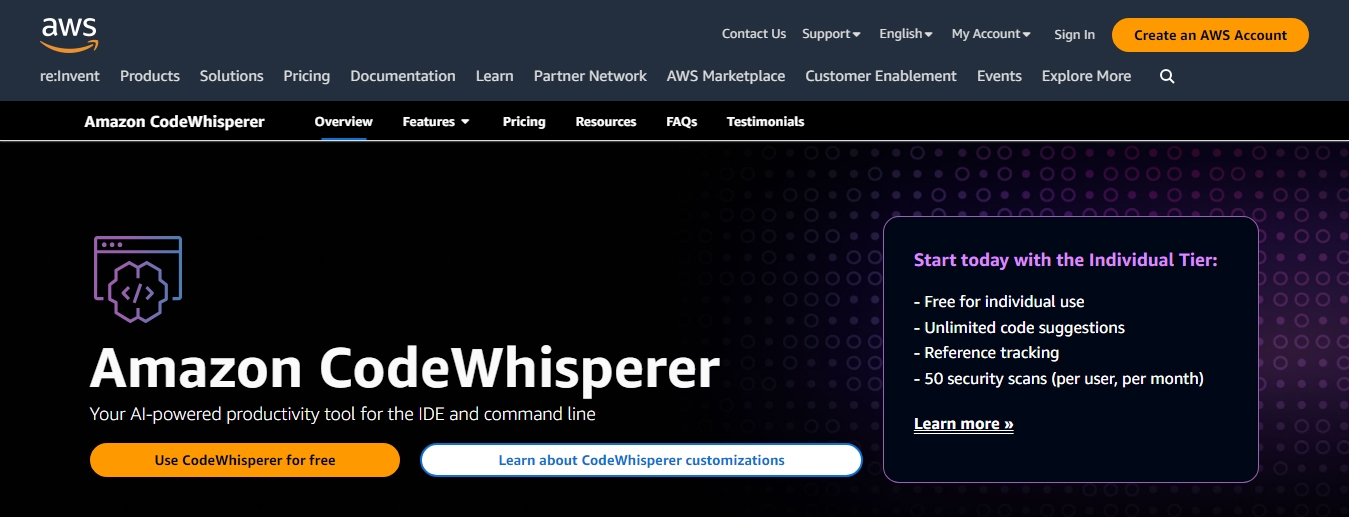Open the Pricing tab in CodeWhisperer subnav
This screenshot has height=517, width=1349.
pos(524,122)
